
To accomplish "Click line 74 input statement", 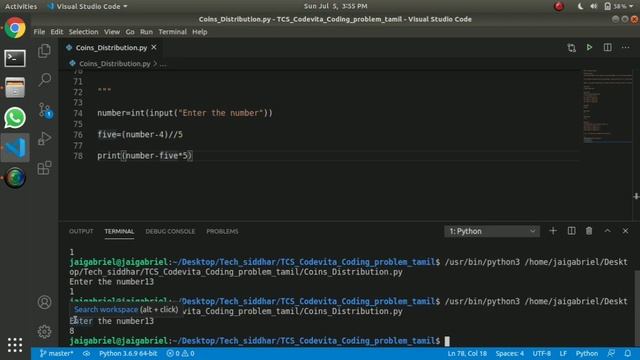I will (x=184, y=113).
